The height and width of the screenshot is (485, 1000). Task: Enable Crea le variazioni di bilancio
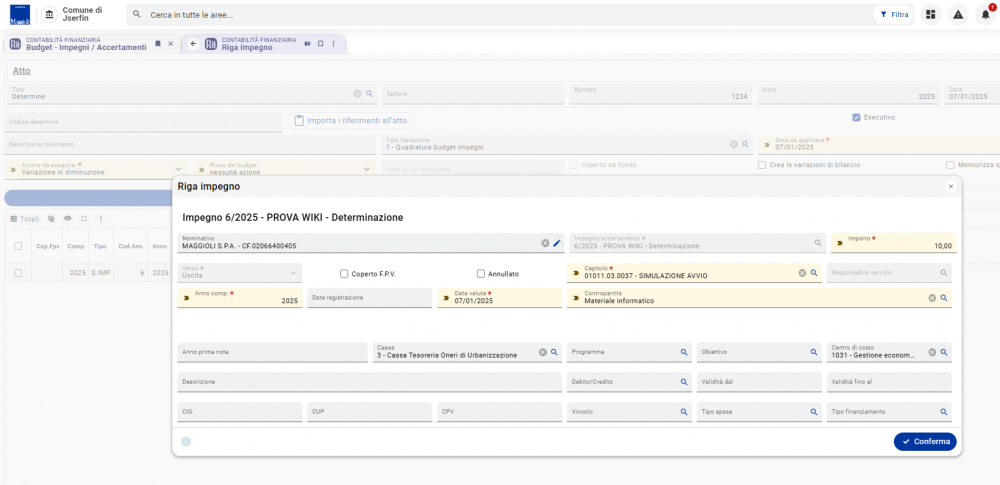click(761, 165)
